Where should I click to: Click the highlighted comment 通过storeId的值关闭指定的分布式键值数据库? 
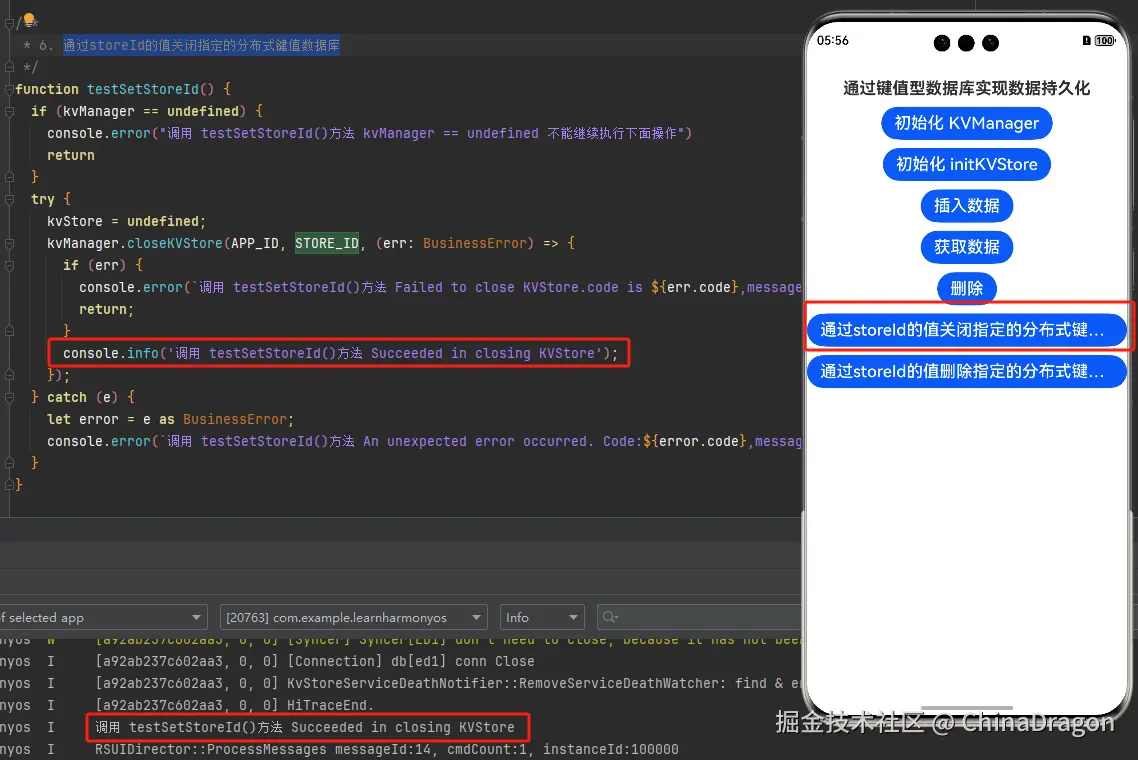(x=201, y=45)
